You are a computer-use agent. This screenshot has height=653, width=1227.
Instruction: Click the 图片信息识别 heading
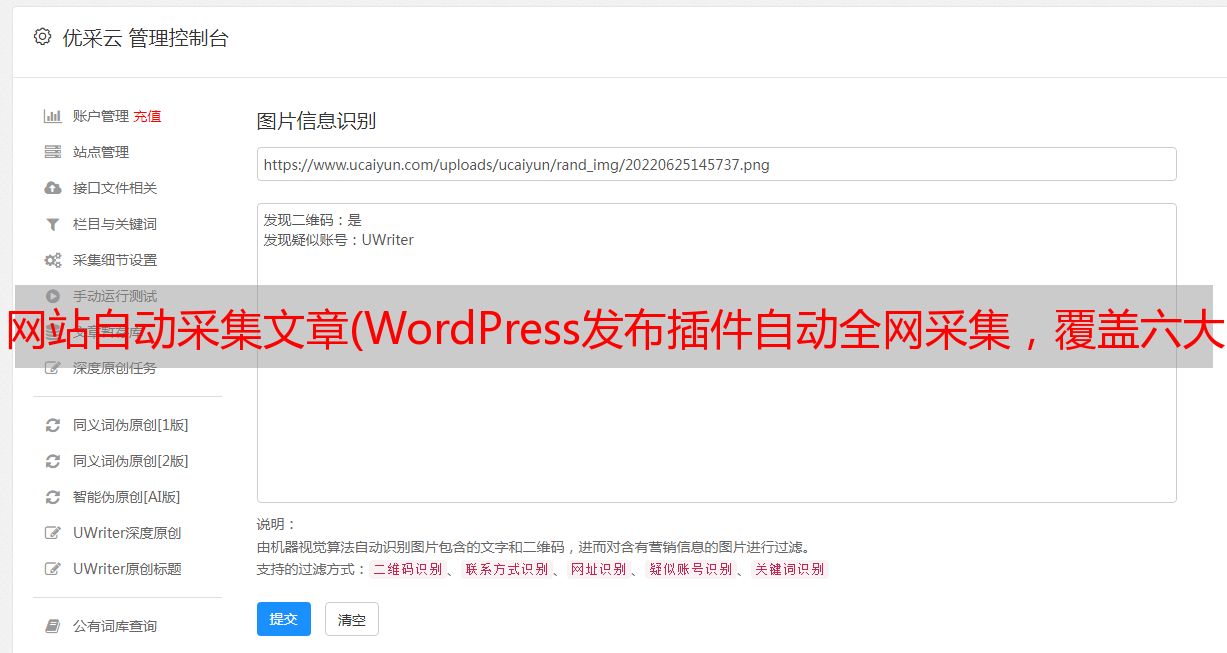coord(316,121)
